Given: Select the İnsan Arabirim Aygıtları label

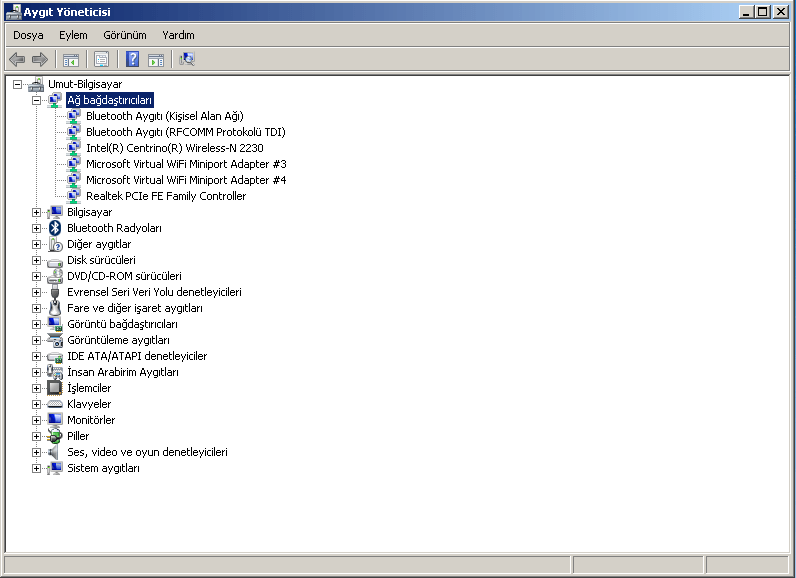Looking at the screenshot, I should pyautogui.click(x=123, y=372).
